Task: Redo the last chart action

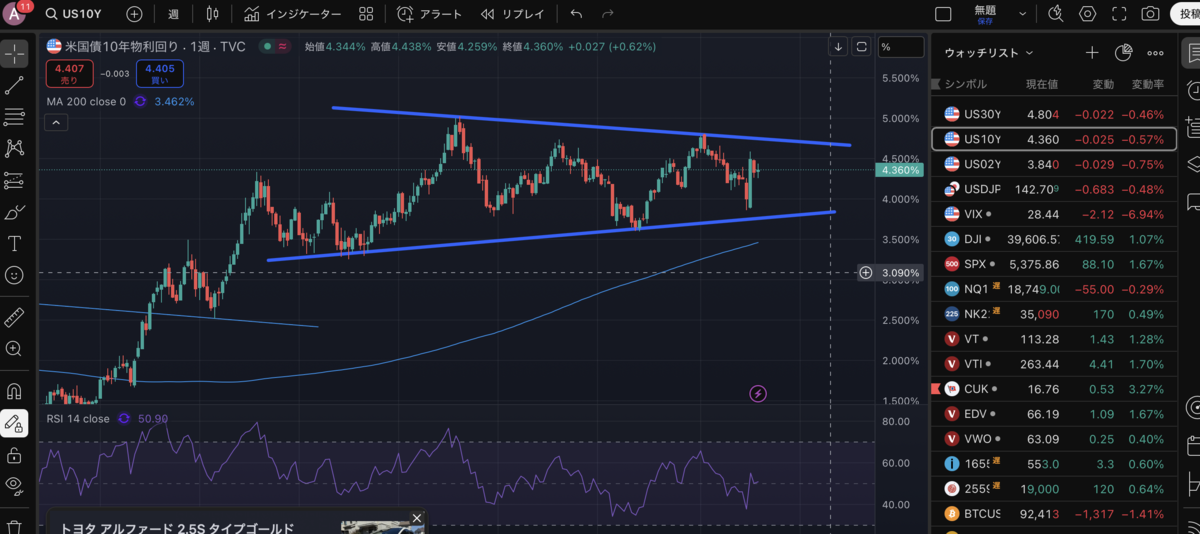Action: point(608,14)
